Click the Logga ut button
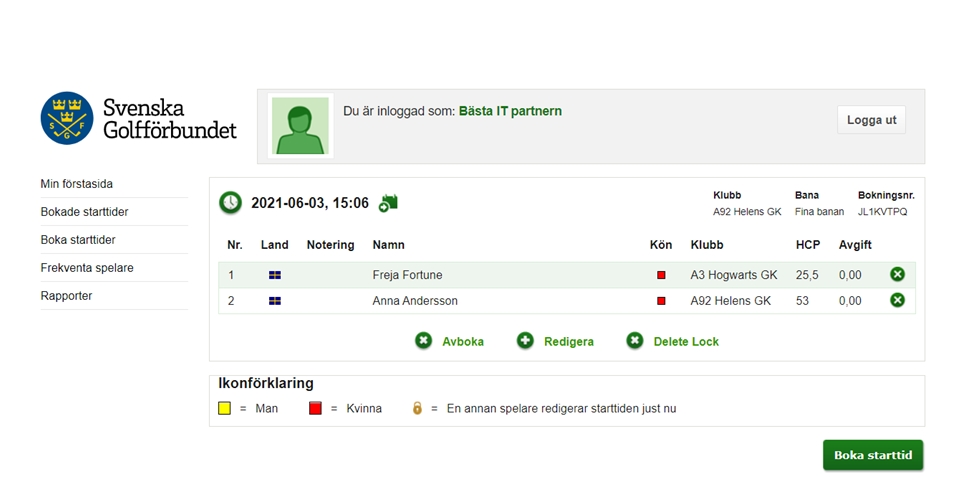 [871, 120]
